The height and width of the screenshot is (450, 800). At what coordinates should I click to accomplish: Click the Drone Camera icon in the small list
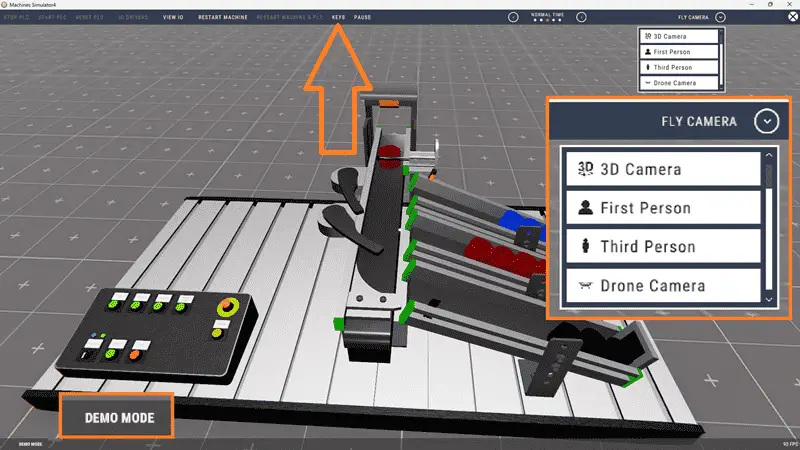click(648, 83)
